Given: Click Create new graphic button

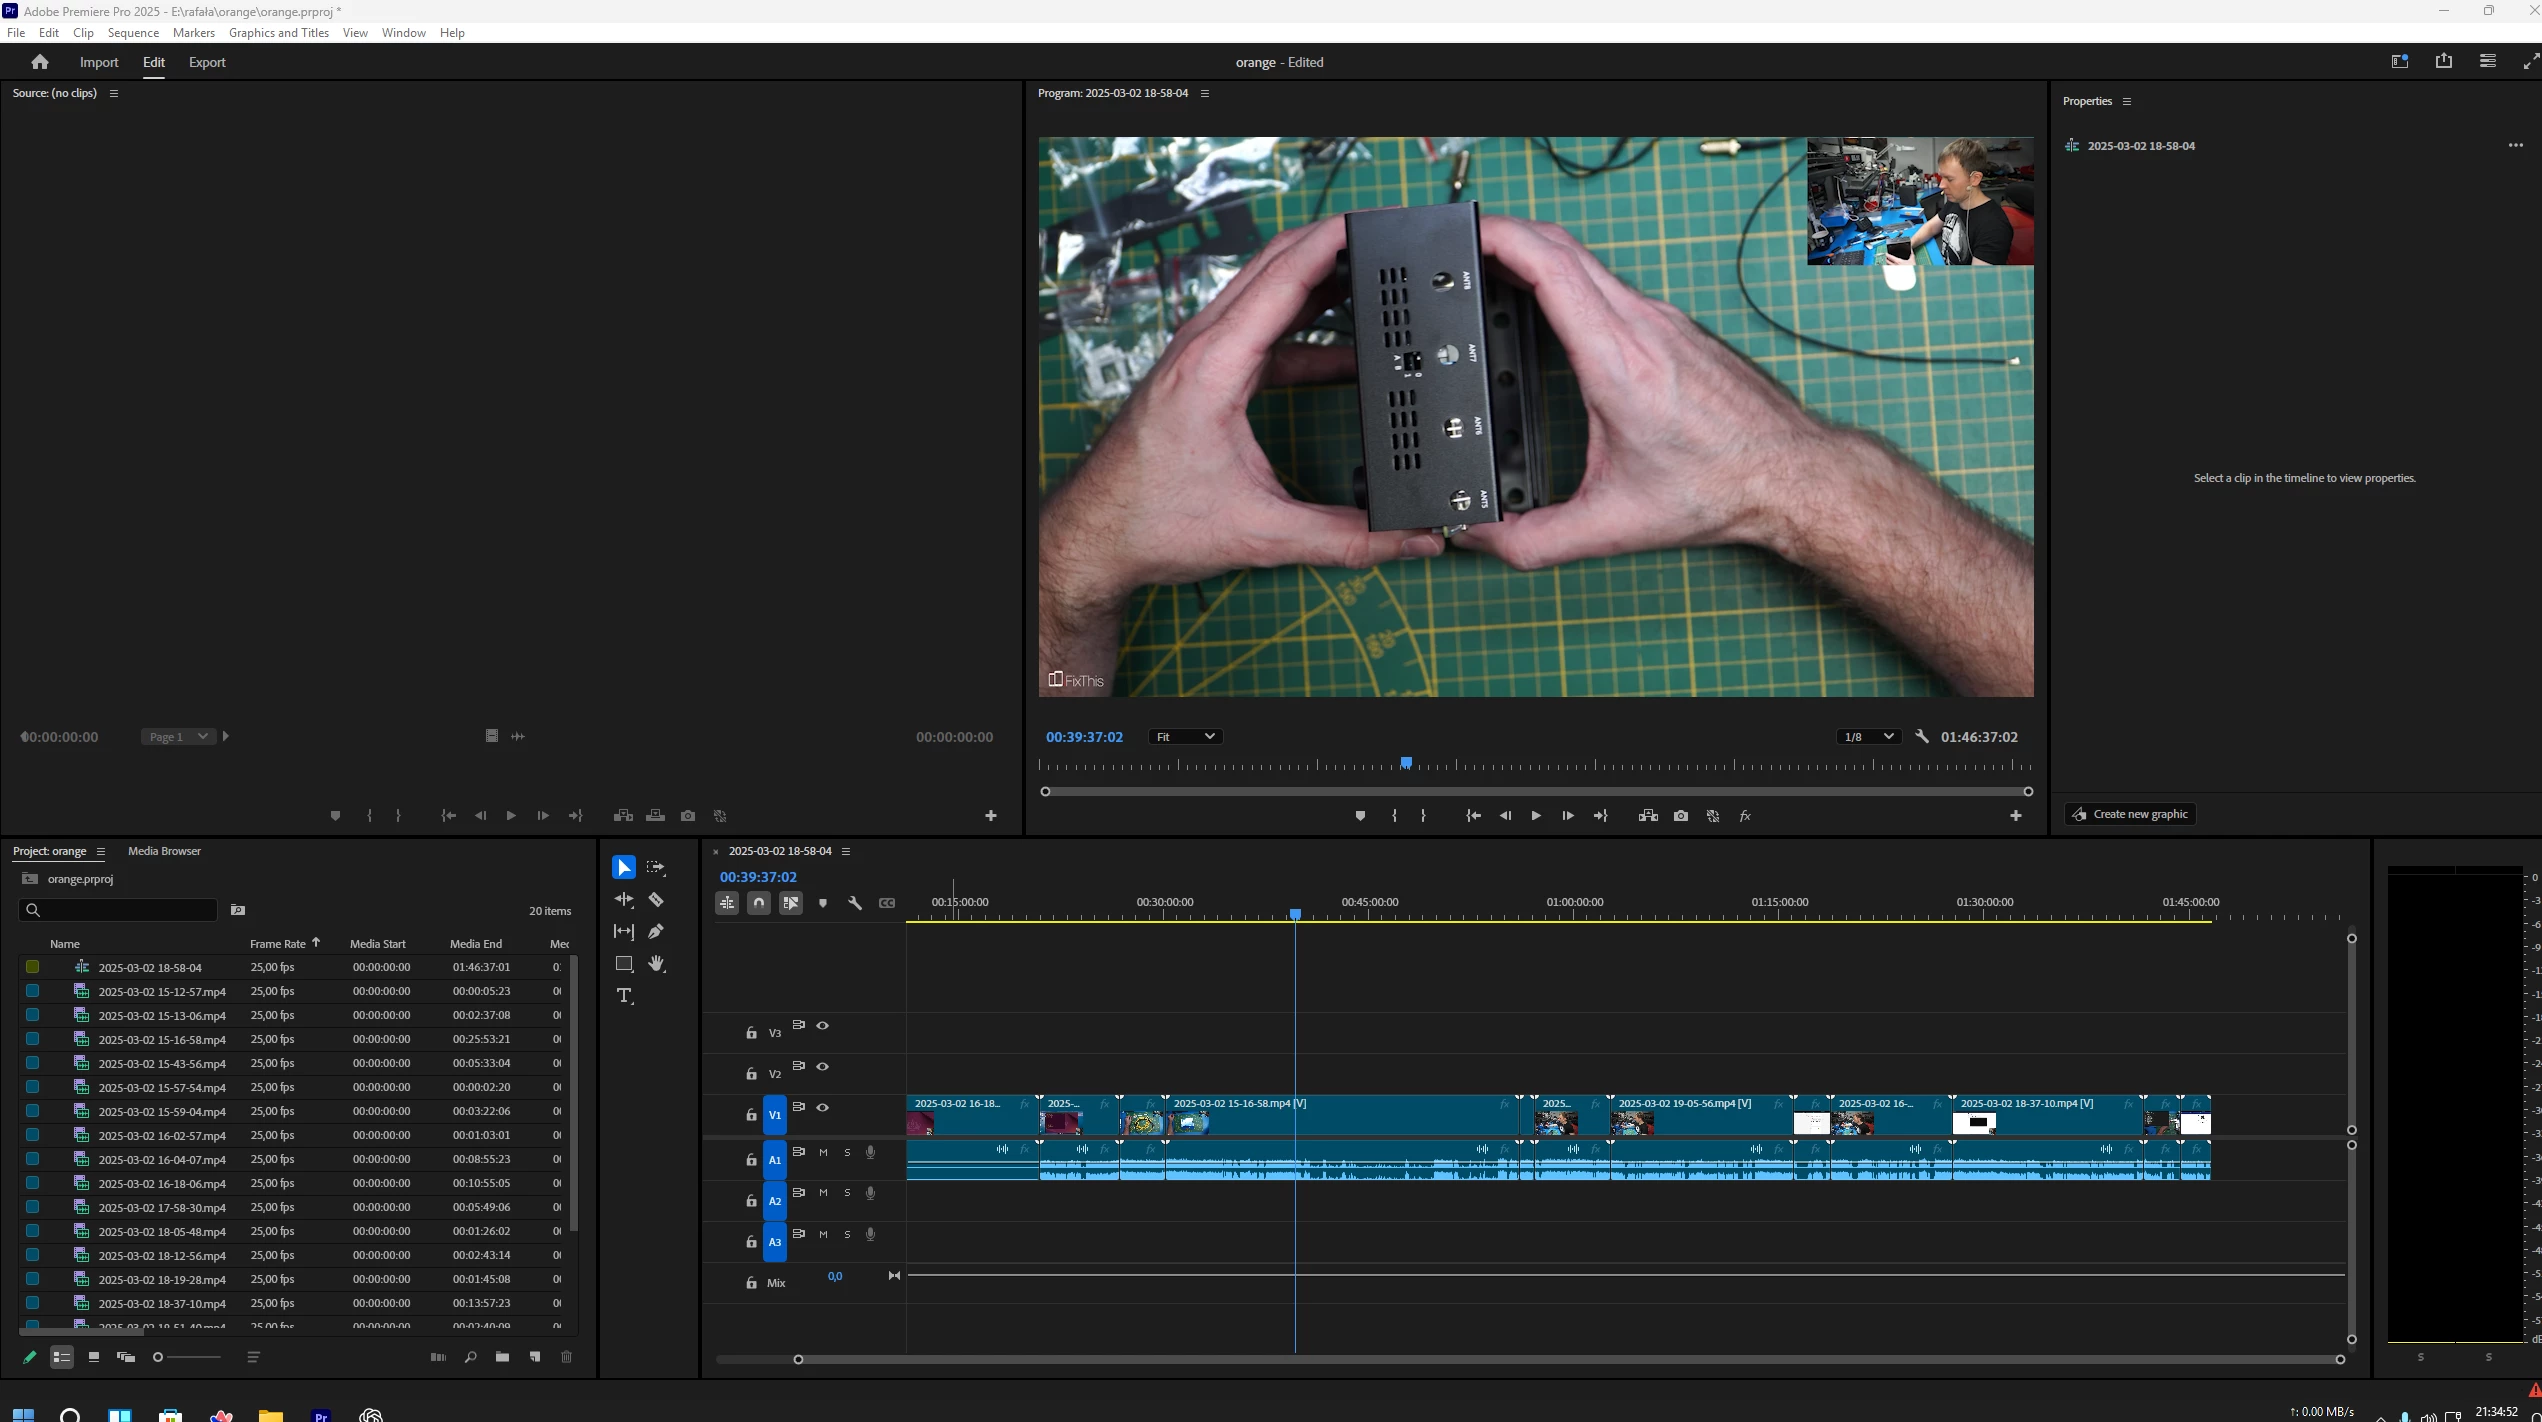Looking at the screenshot, I should tap(2130, 814).
